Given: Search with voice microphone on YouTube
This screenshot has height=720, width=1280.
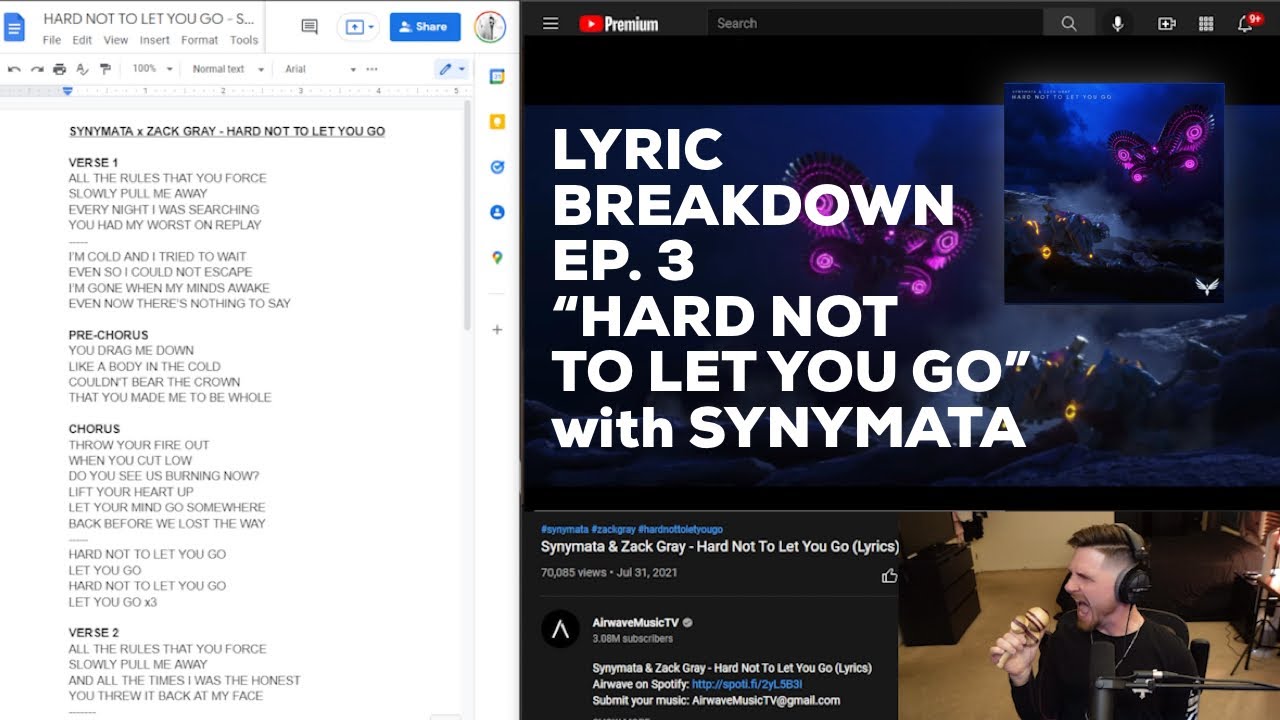Looking at the screenshot, I should 1118,23.
